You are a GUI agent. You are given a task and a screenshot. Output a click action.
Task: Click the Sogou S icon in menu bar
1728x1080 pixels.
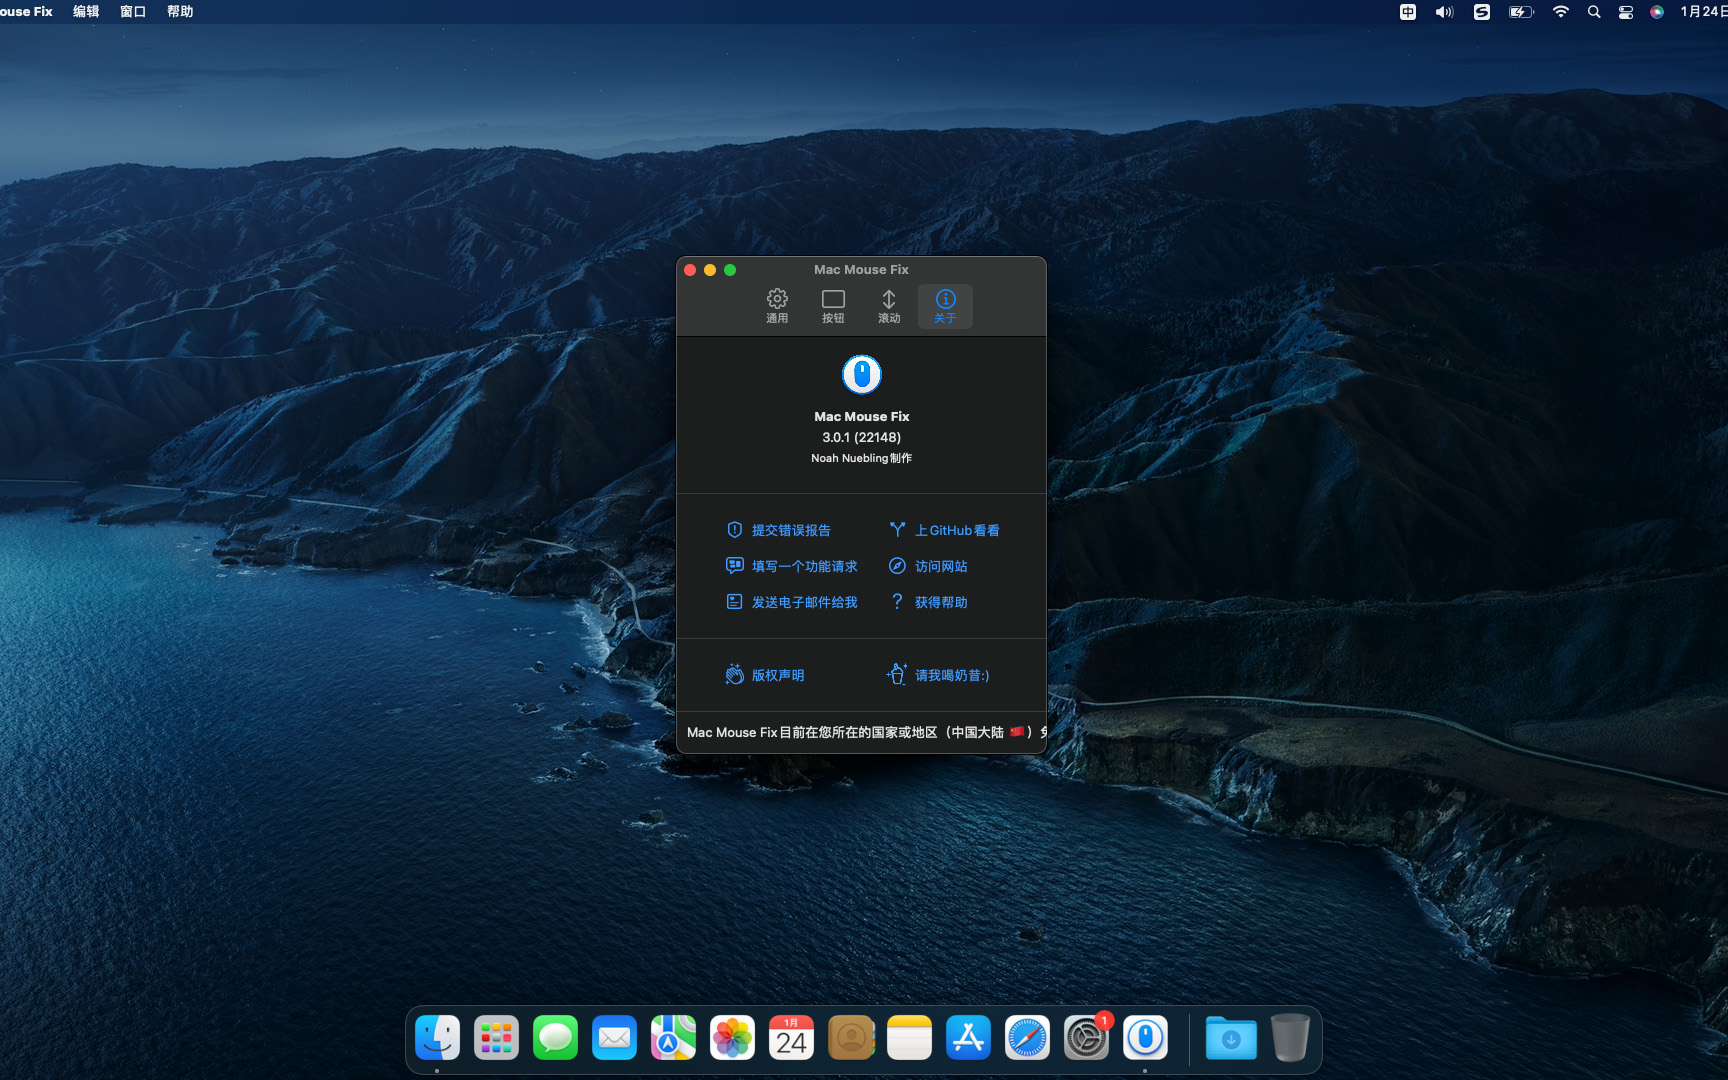[1482, 12]
